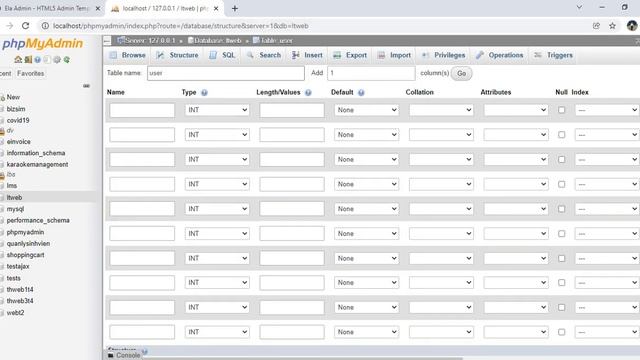Screen dimensions: 640x360
Task: Open the Operations tab
Action: pos(500,55)
